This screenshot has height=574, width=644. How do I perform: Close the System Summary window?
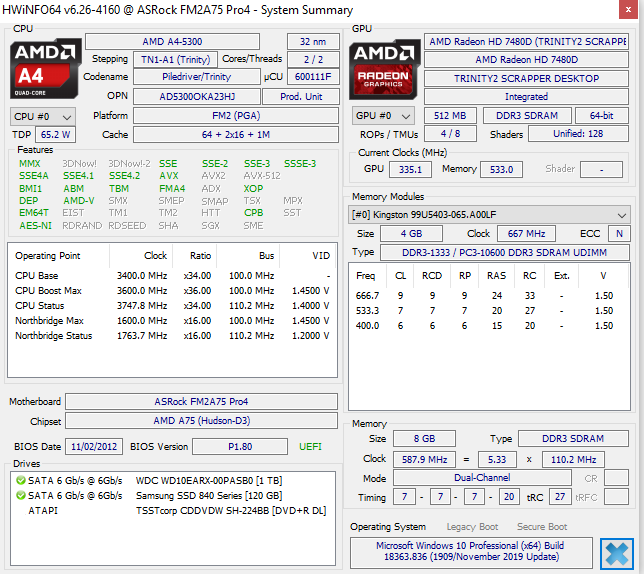(628, 9)
